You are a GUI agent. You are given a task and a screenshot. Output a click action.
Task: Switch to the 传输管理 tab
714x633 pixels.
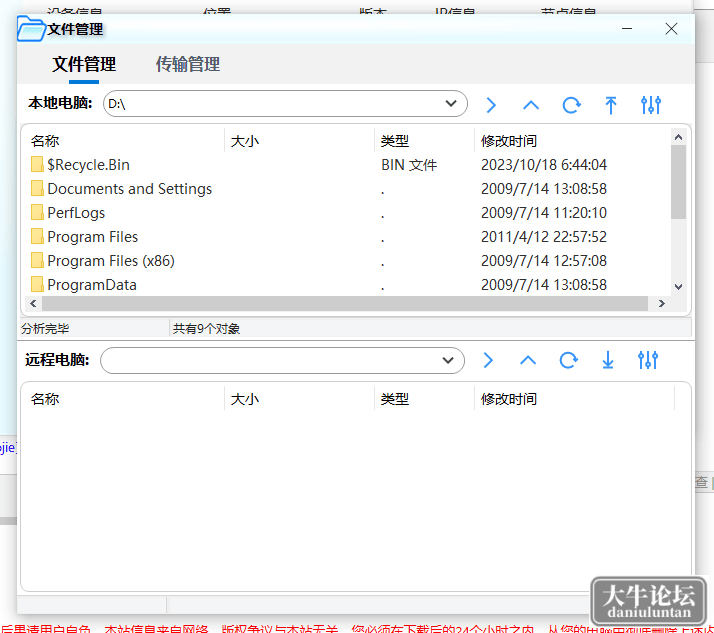(188, 64)
